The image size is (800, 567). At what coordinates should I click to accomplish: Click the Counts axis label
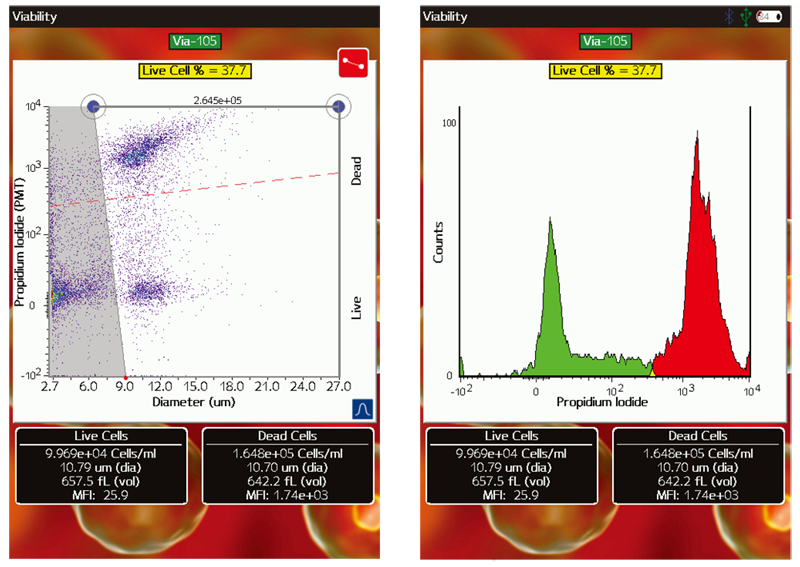(438, 242)
